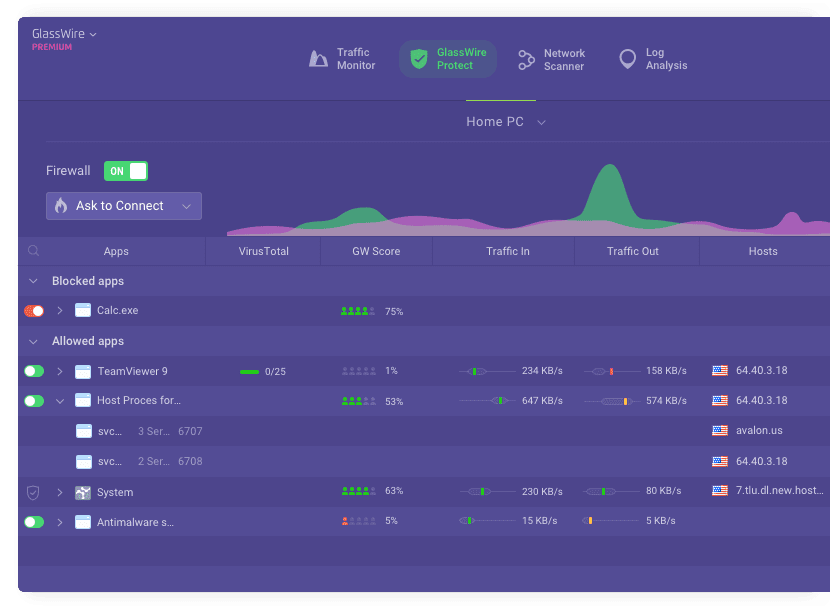Screen dimensions: 830x614
Task: Expand the Calc.exe row
Action: (x=60, y=311)
